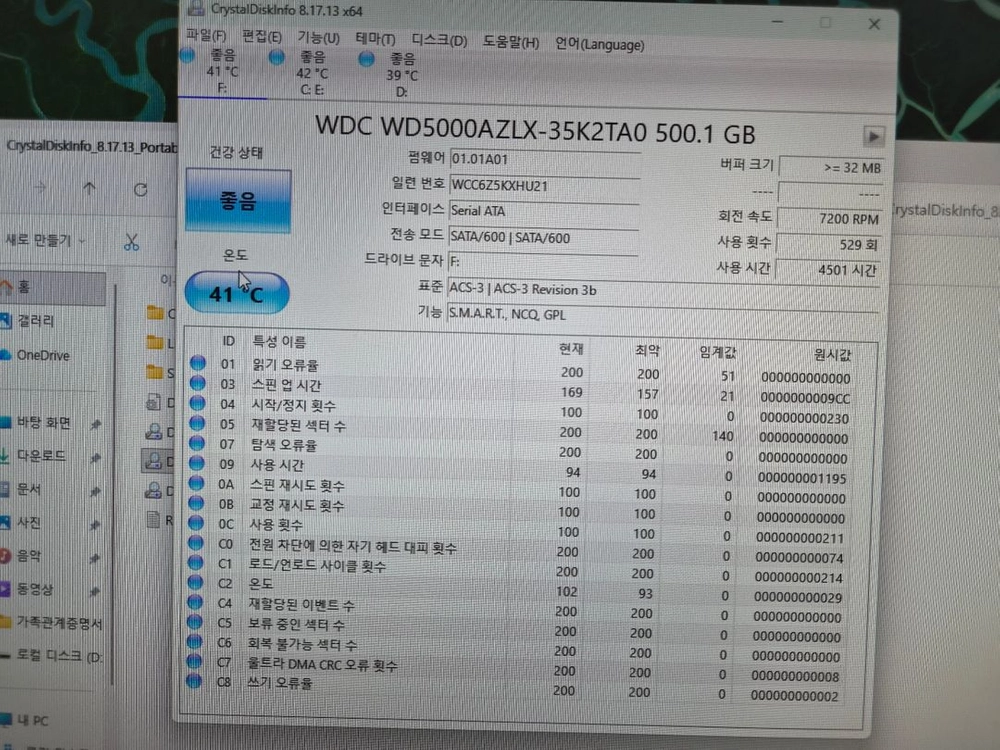1000x750 pixels.
Task: Click status circle of attribute C1 로드/언로드 사이클
Action: tap(195, 562)
